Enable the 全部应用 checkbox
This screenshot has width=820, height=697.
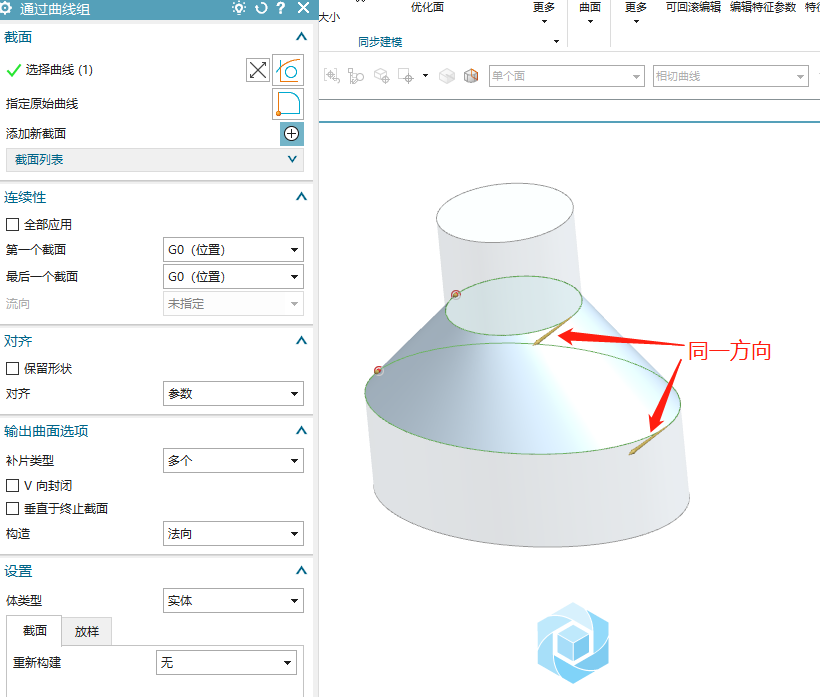click(13, 225)
